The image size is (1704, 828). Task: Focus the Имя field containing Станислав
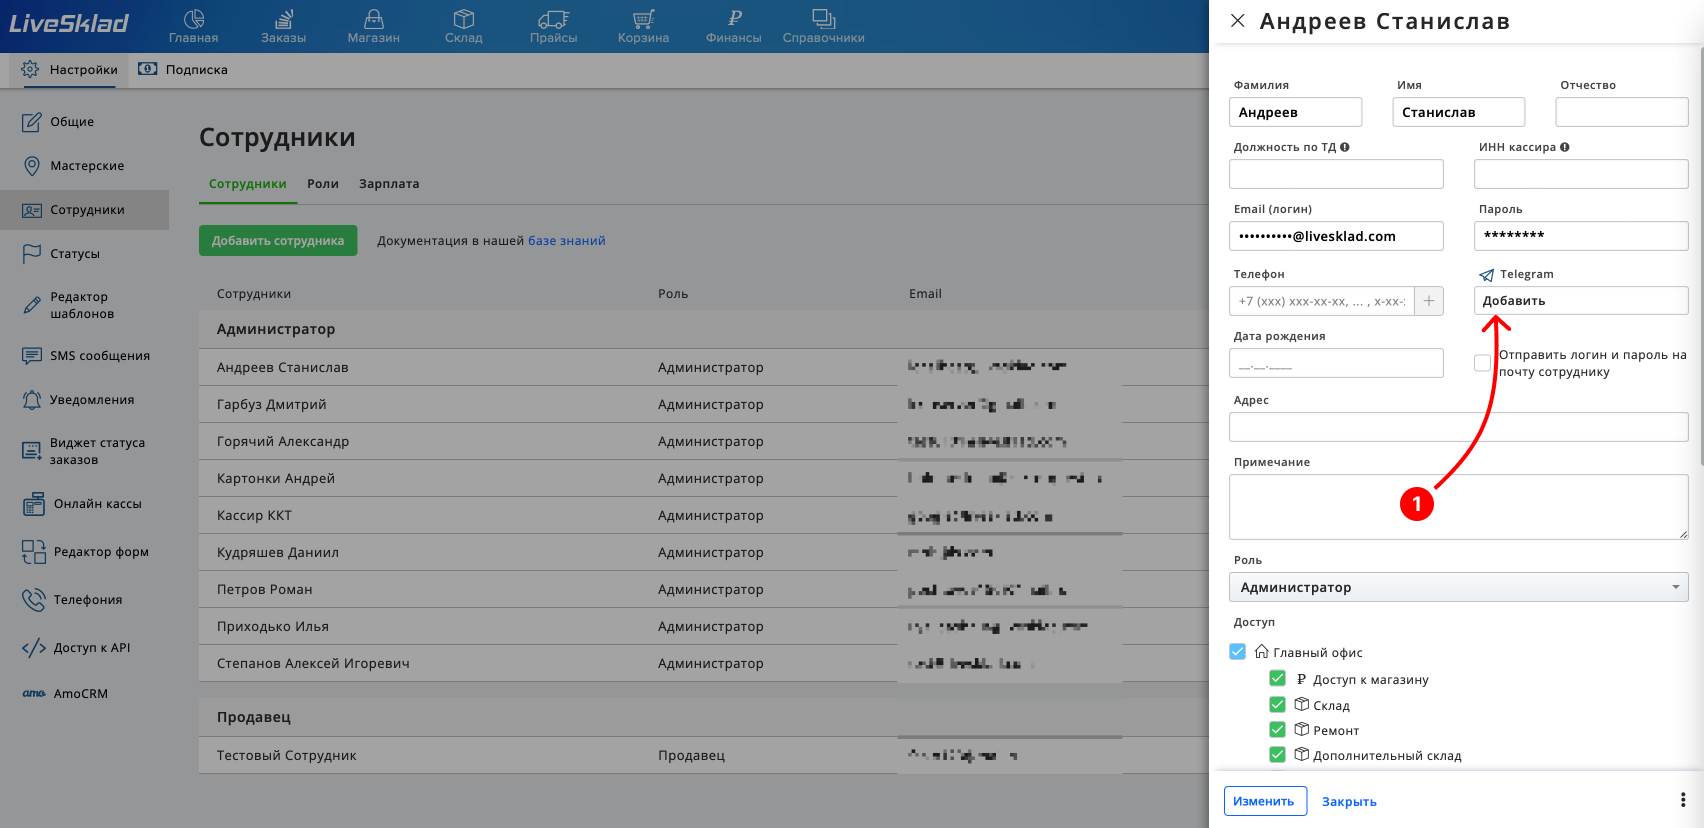click(1459, 112)
